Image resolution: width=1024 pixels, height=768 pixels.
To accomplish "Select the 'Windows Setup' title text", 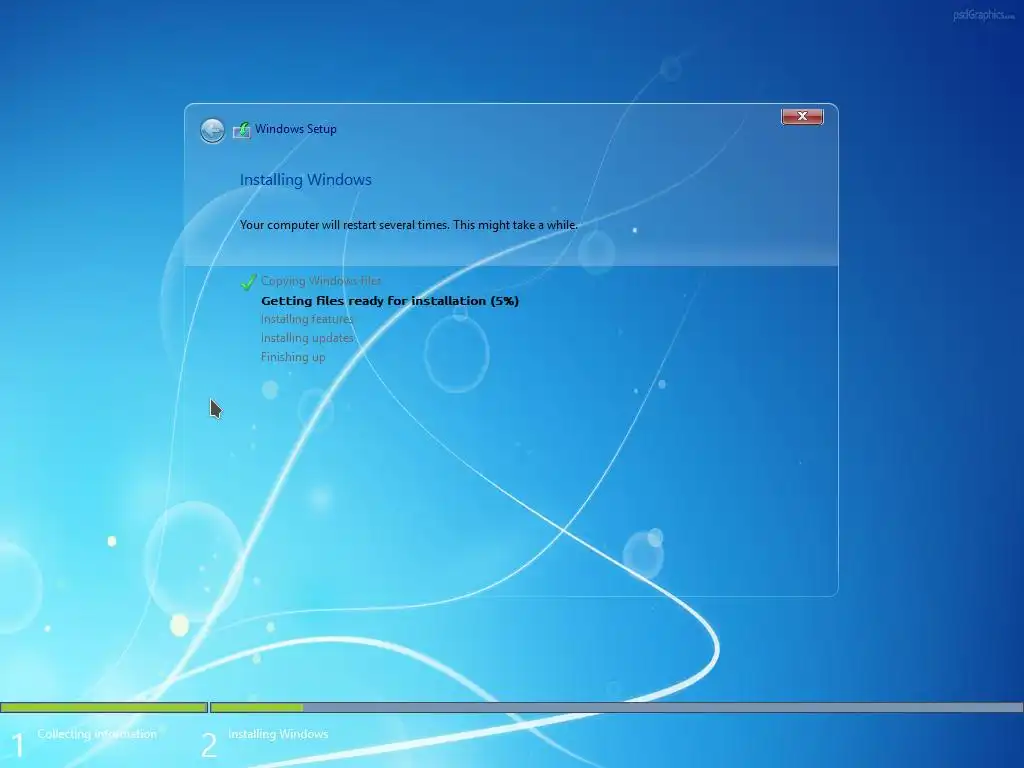I will coord(296,129).
